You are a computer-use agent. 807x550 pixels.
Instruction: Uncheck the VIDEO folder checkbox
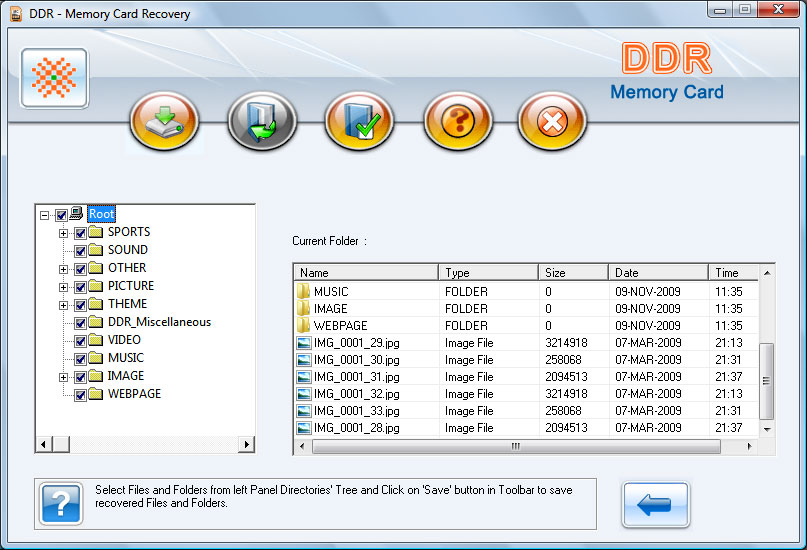pos(80,341)
